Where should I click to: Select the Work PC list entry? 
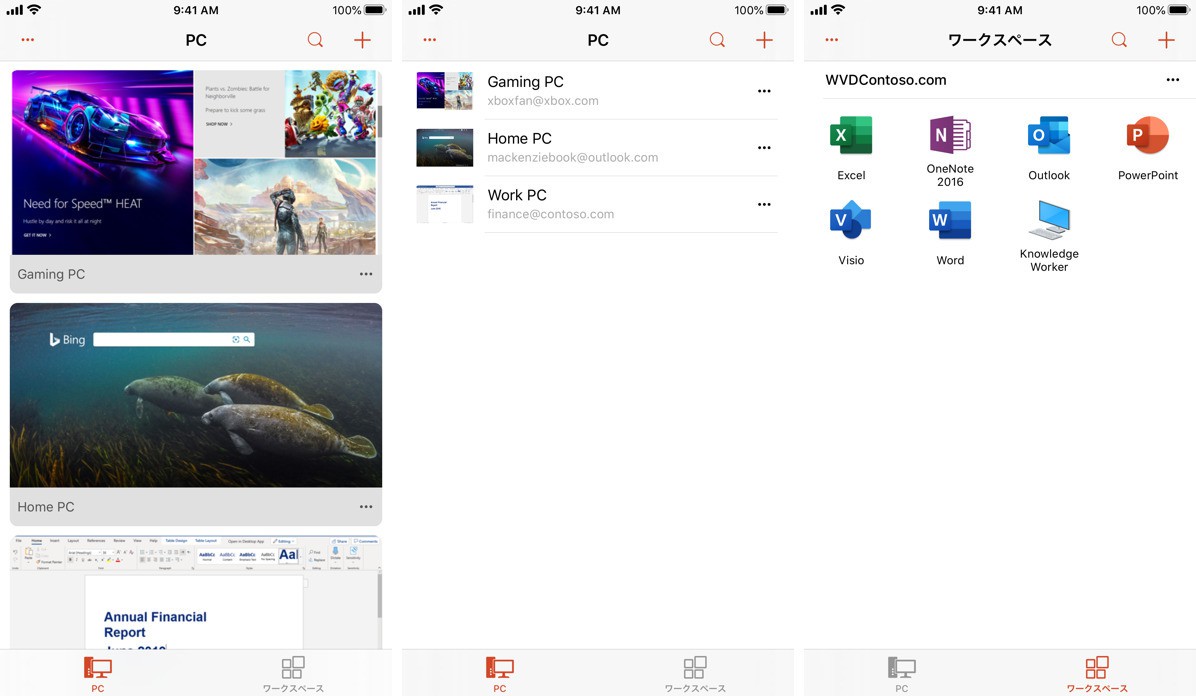pyautogui.click(x=517, y=195)
